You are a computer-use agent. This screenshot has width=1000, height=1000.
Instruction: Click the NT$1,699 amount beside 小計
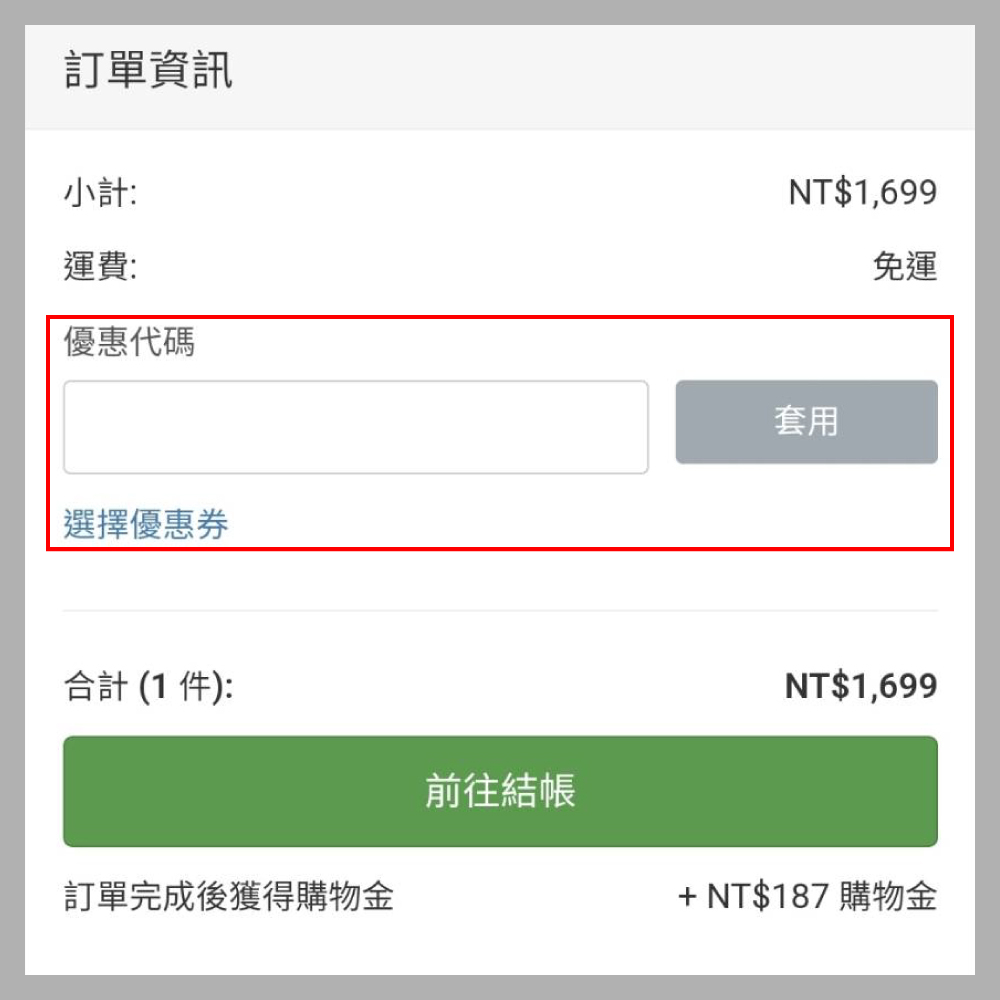[862, 192]
